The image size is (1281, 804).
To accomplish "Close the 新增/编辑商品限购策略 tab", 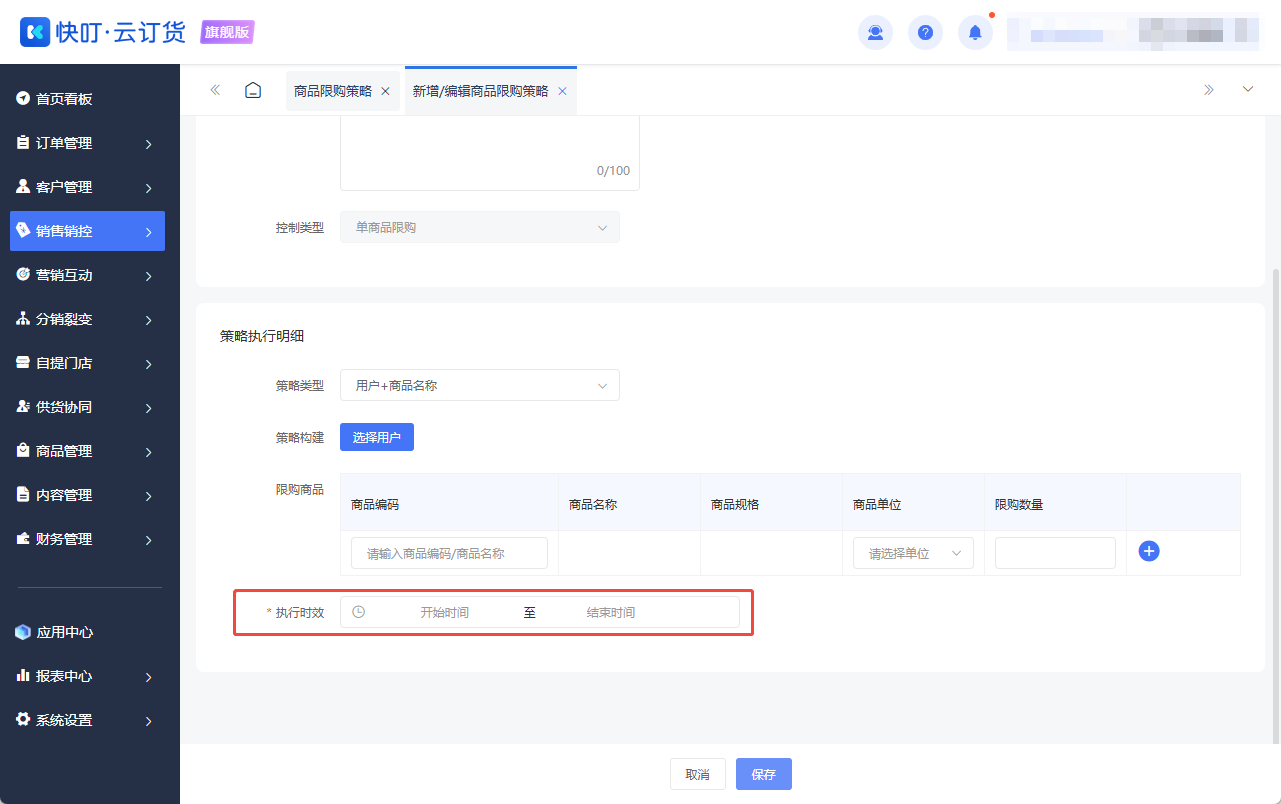I will [562, 91].
